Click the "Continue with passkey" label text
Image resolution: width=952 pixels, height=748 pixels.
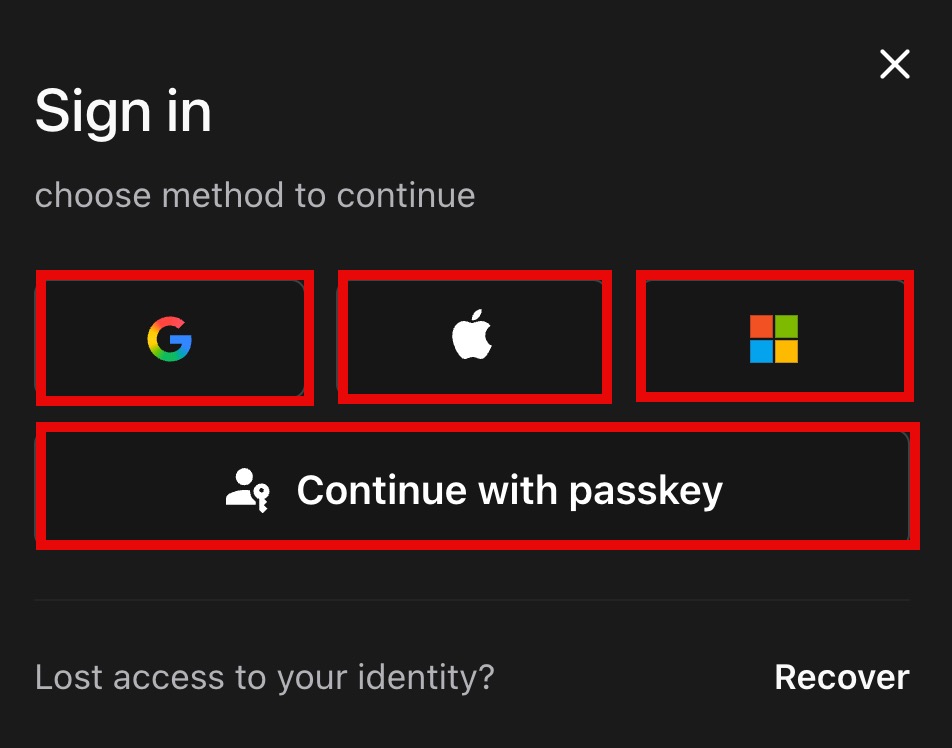(x=509, y=490)
